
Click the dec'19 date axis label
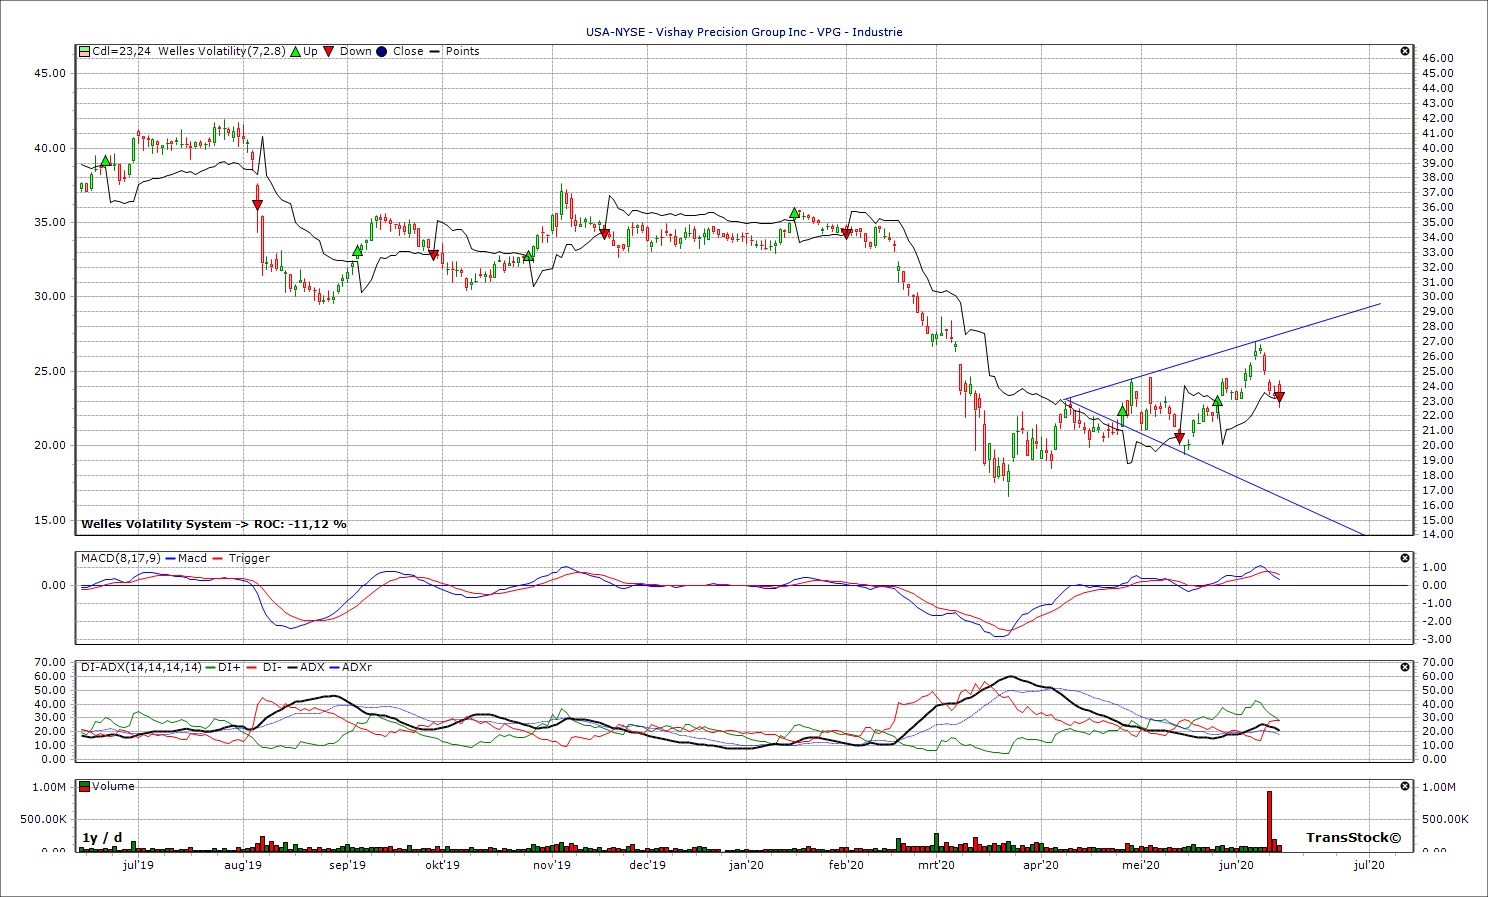click(648, 865)
